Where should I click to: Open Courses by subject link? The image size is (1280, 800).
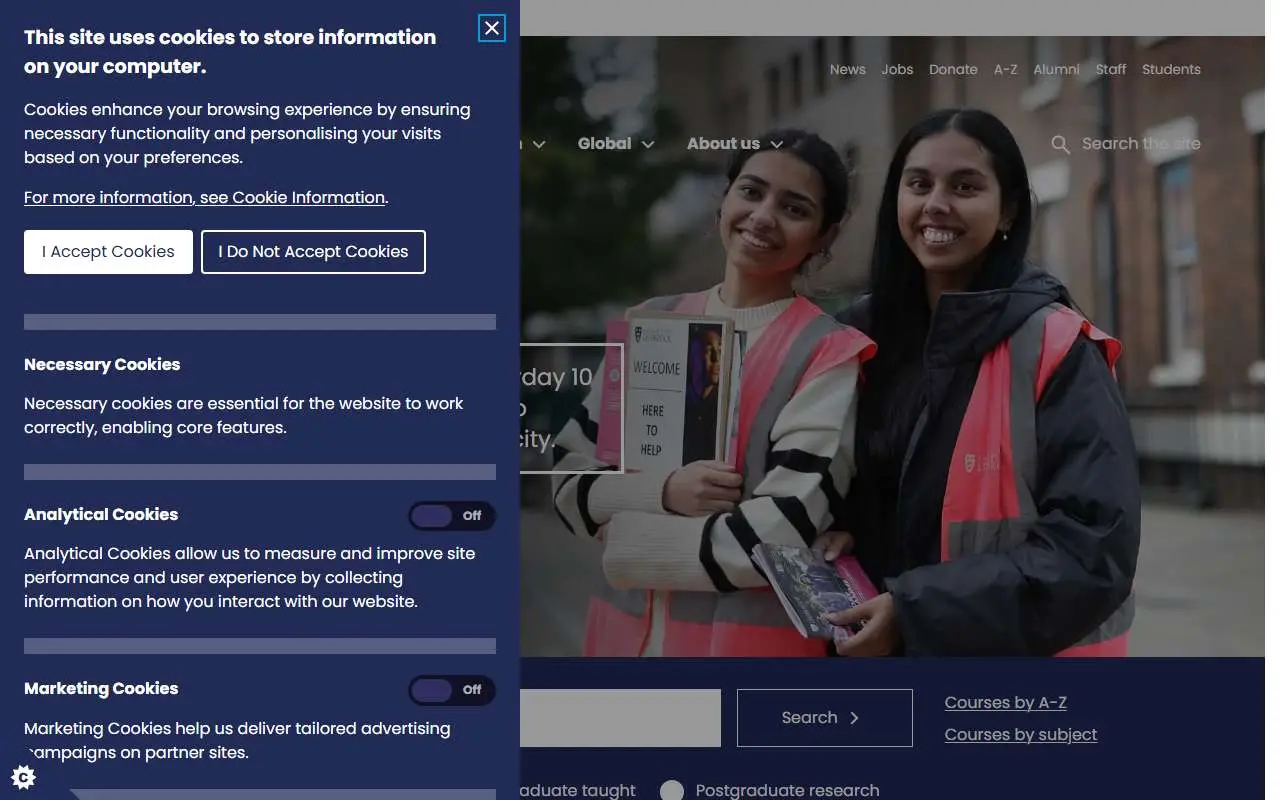[1021, 735]
